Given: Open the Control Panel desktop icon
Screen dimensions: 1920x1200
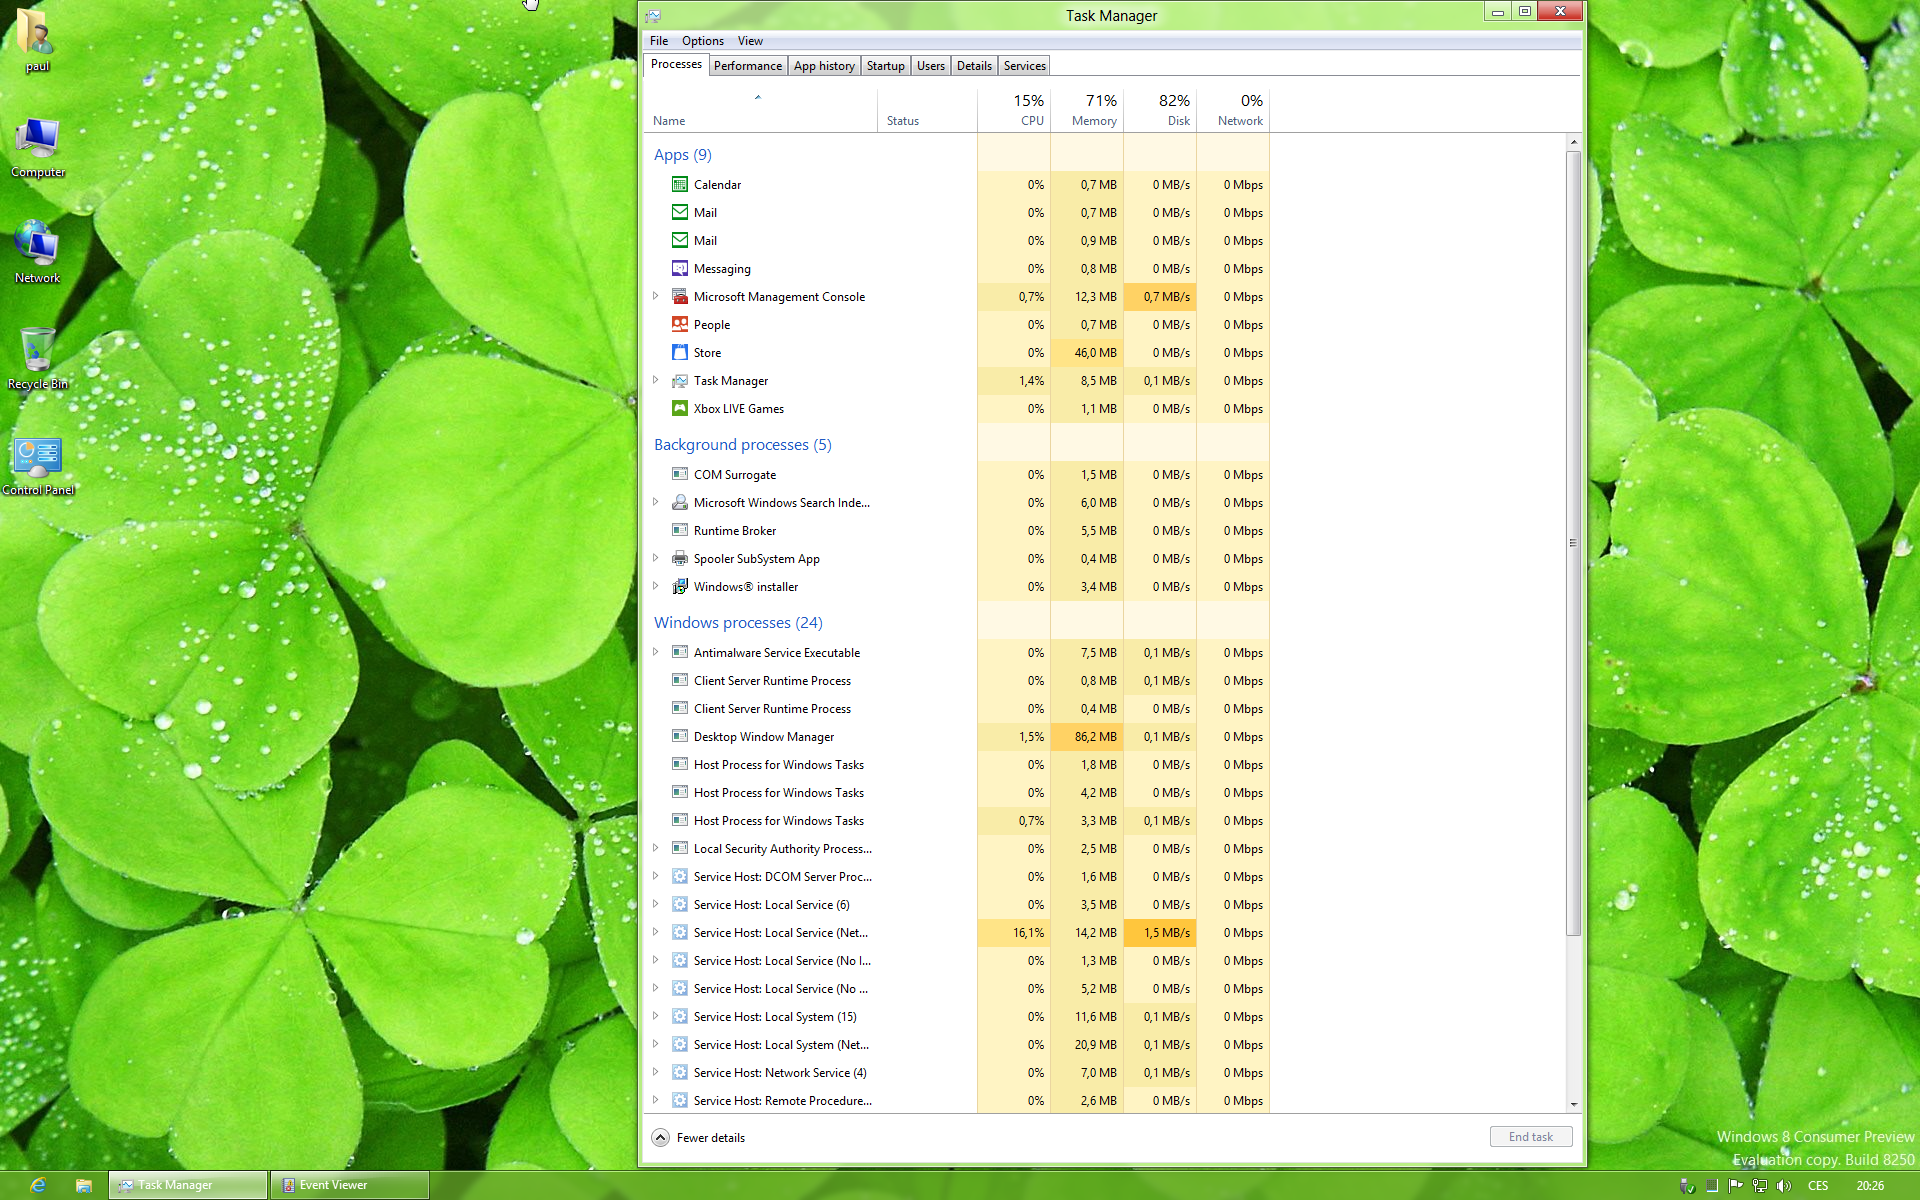Looking at the screenshot, I should (38, 465).
